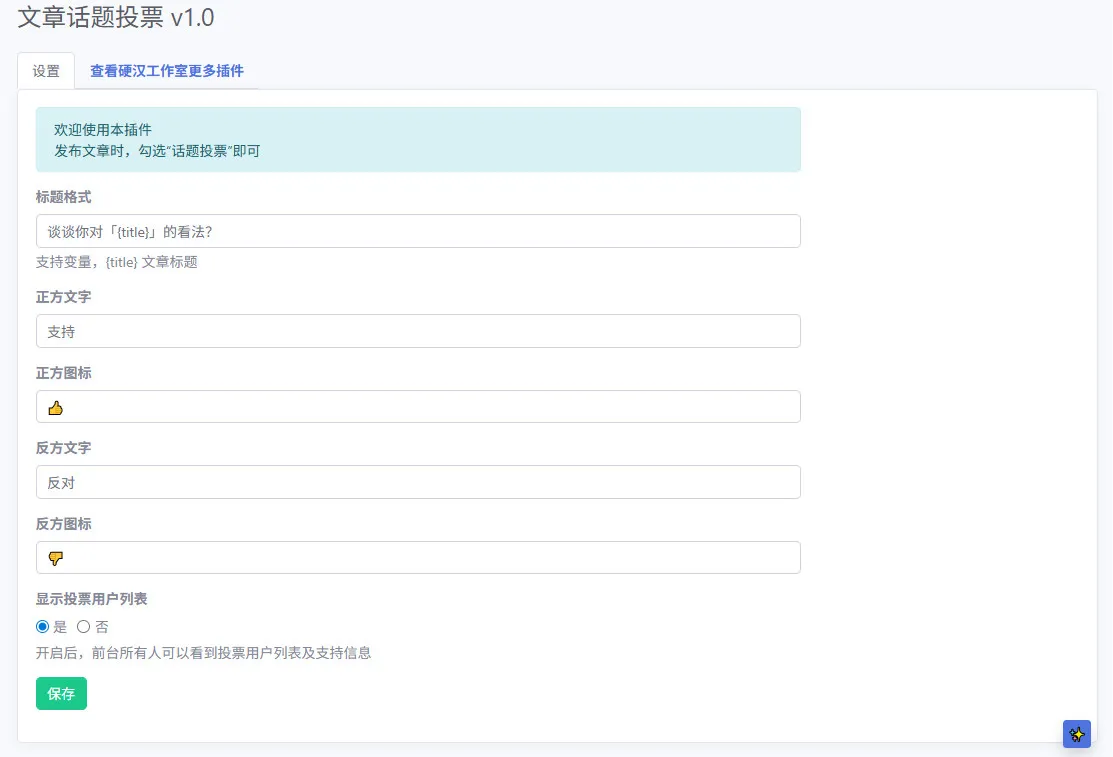Focus the 标题格式 input field

click(x=418, y=232)
